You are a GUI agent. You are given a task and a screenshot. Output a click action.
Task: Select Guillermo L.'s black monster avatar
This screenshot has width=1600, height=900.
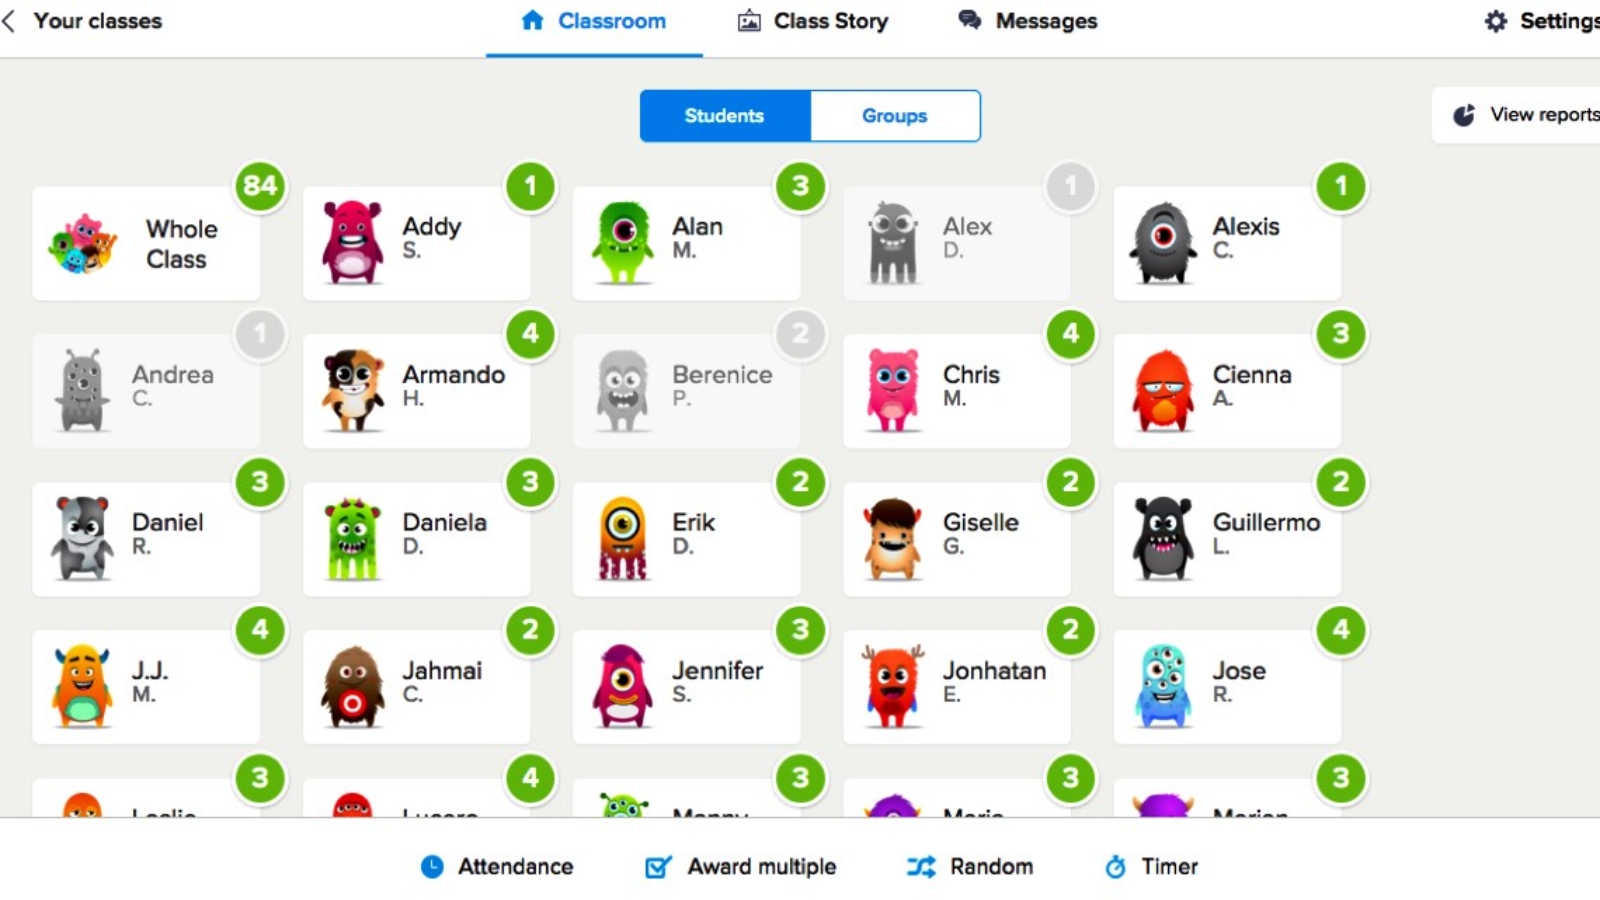pos(1163,538)
